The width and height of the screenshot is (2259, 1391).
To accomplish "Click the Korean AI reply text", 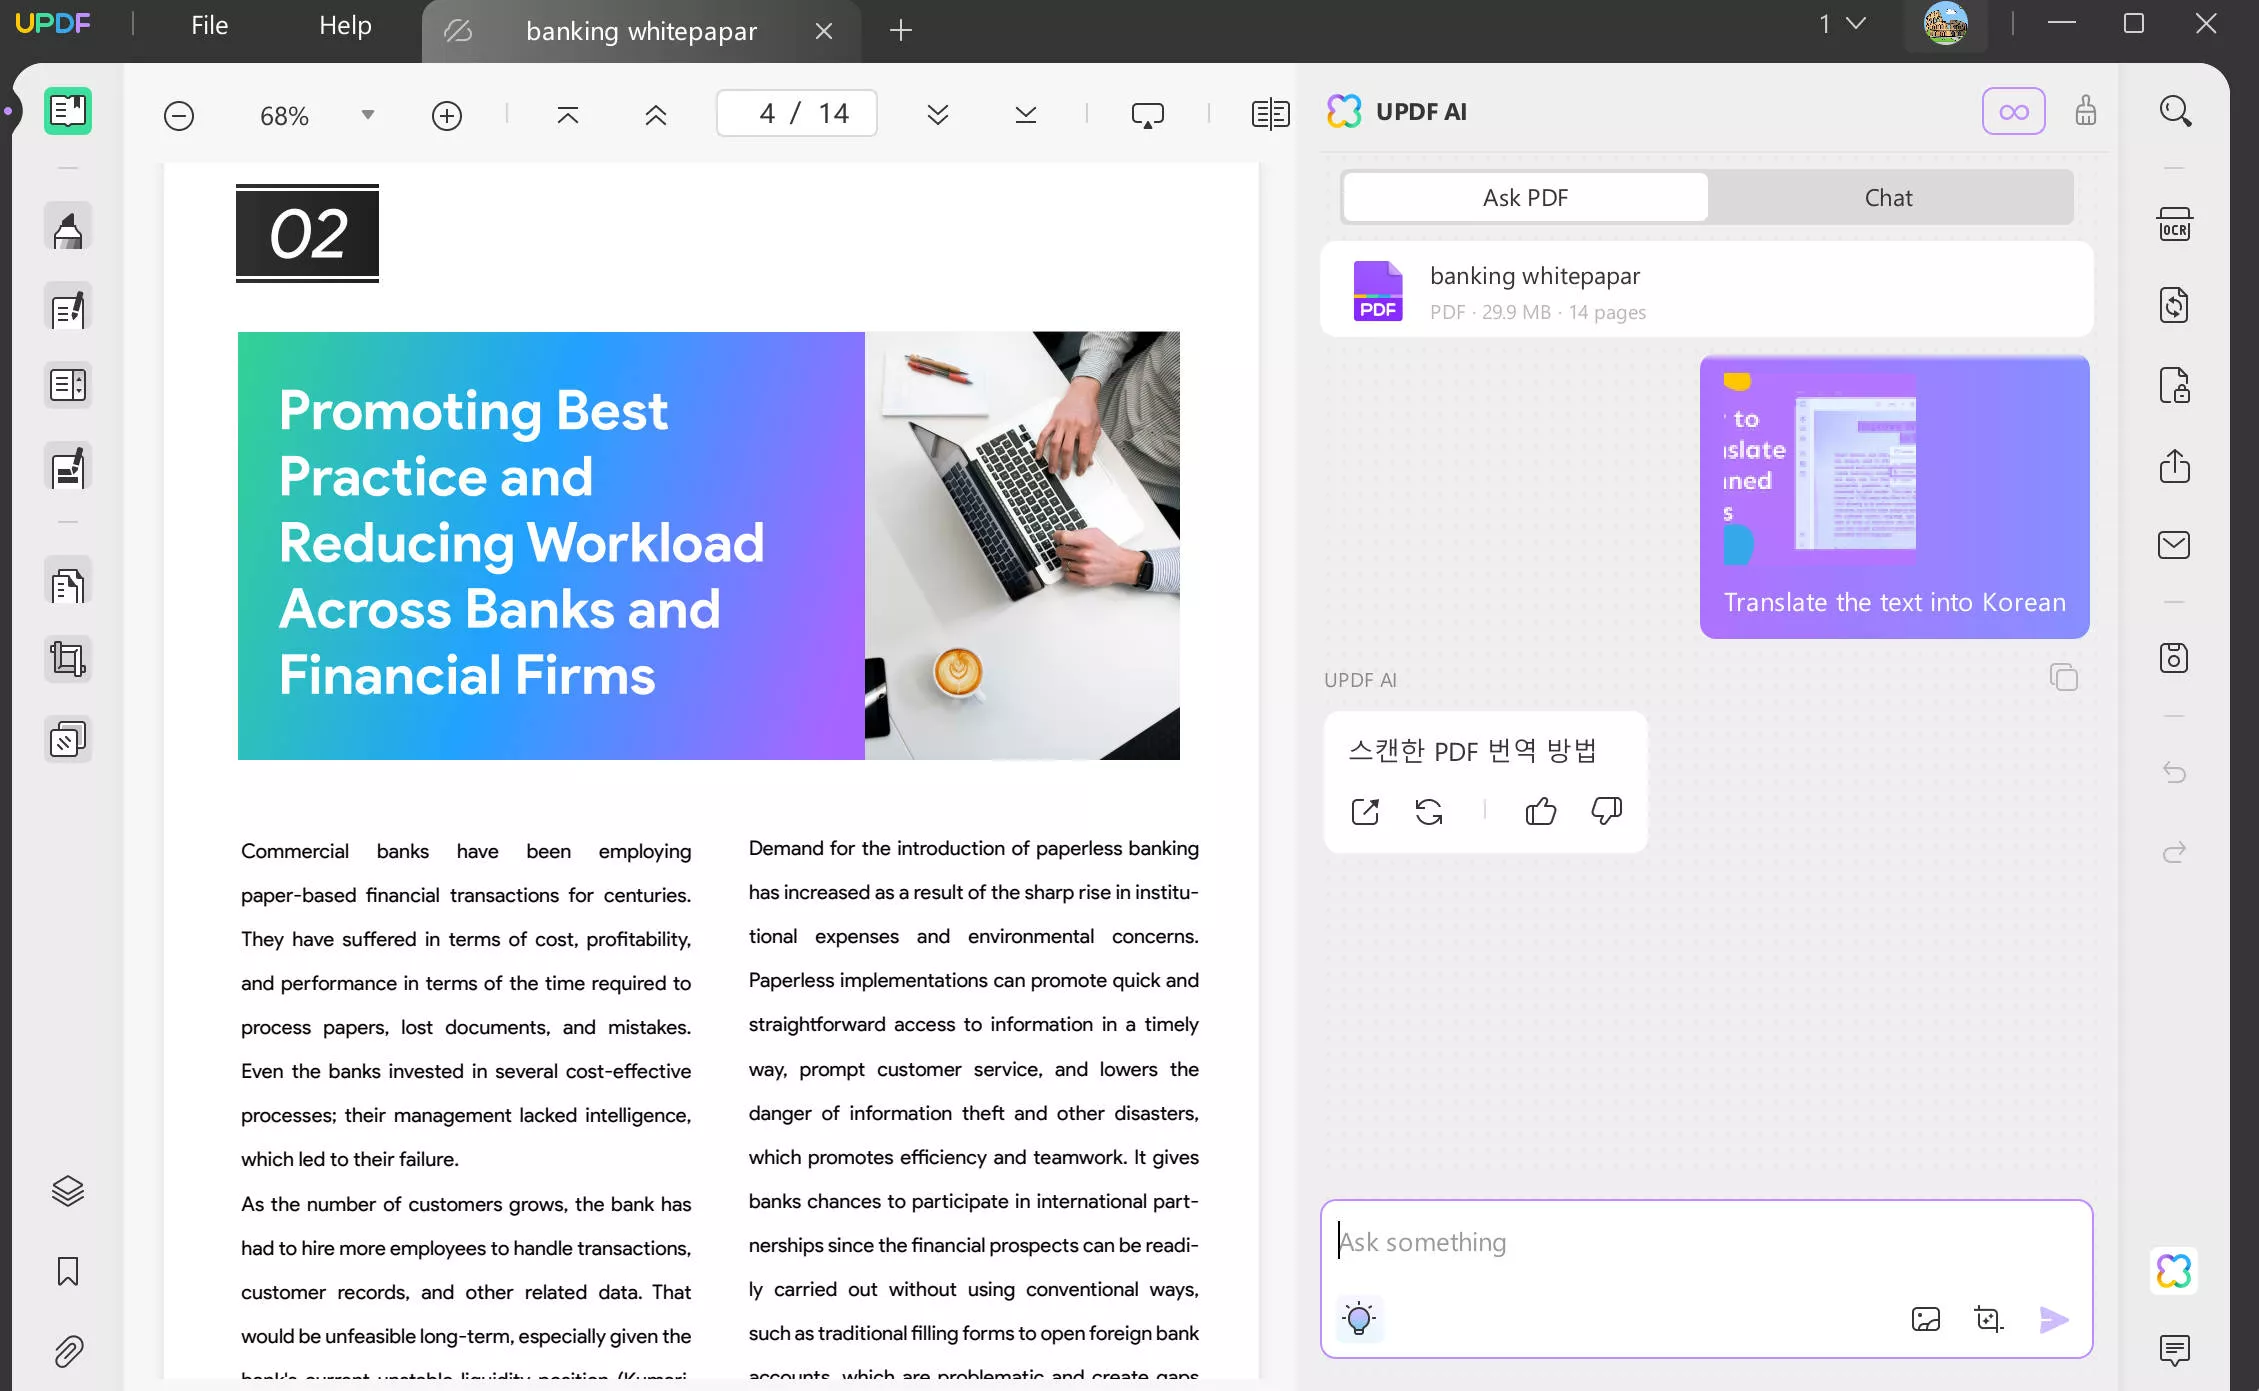I will pyautogui.click(x=1473, y=750).
